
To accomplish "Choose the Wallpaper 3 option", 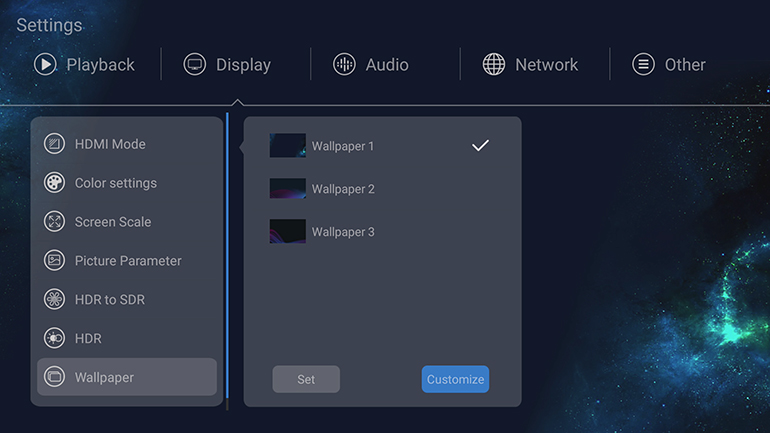I will (x=343, y=232).
